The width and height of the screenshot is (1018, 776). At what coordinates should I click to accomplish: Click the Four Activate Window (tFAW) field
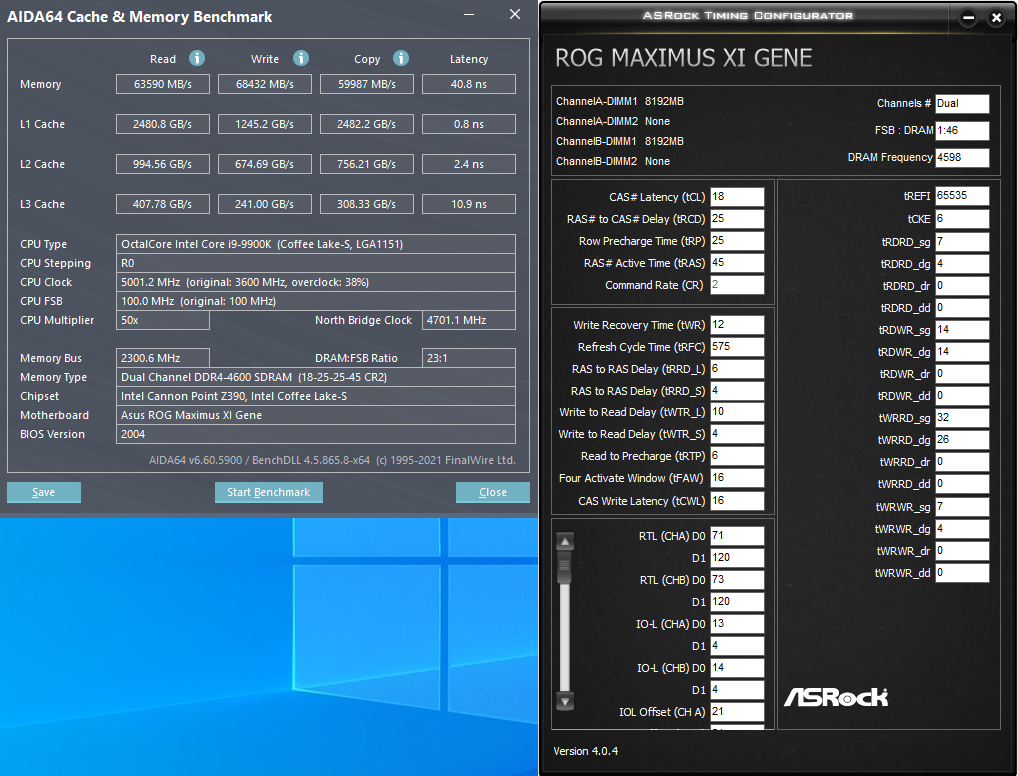[x=737, y=478]
